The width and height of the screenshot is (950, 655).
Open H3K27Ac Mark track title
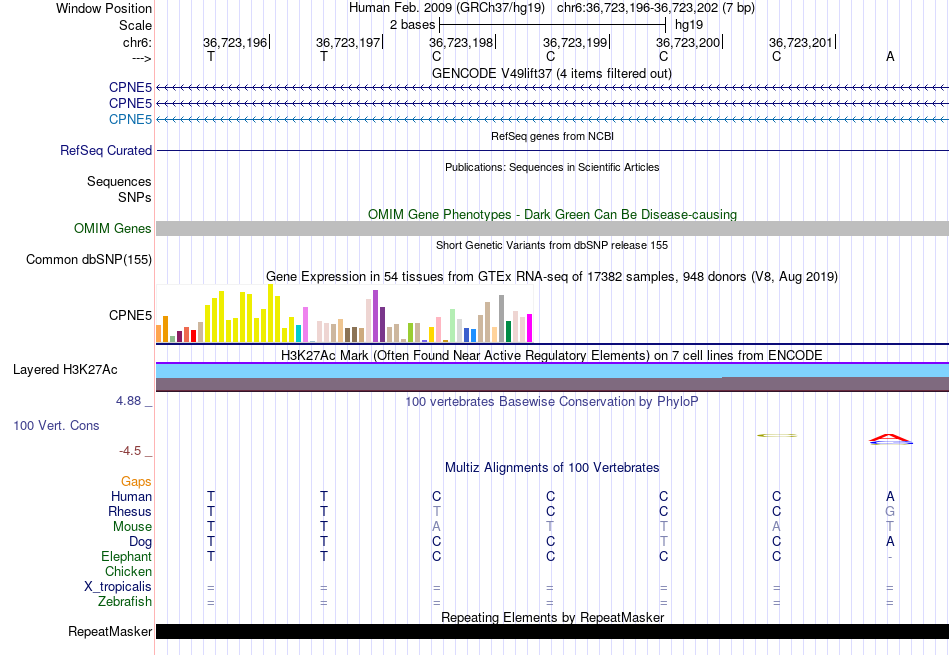click(551, 355)
